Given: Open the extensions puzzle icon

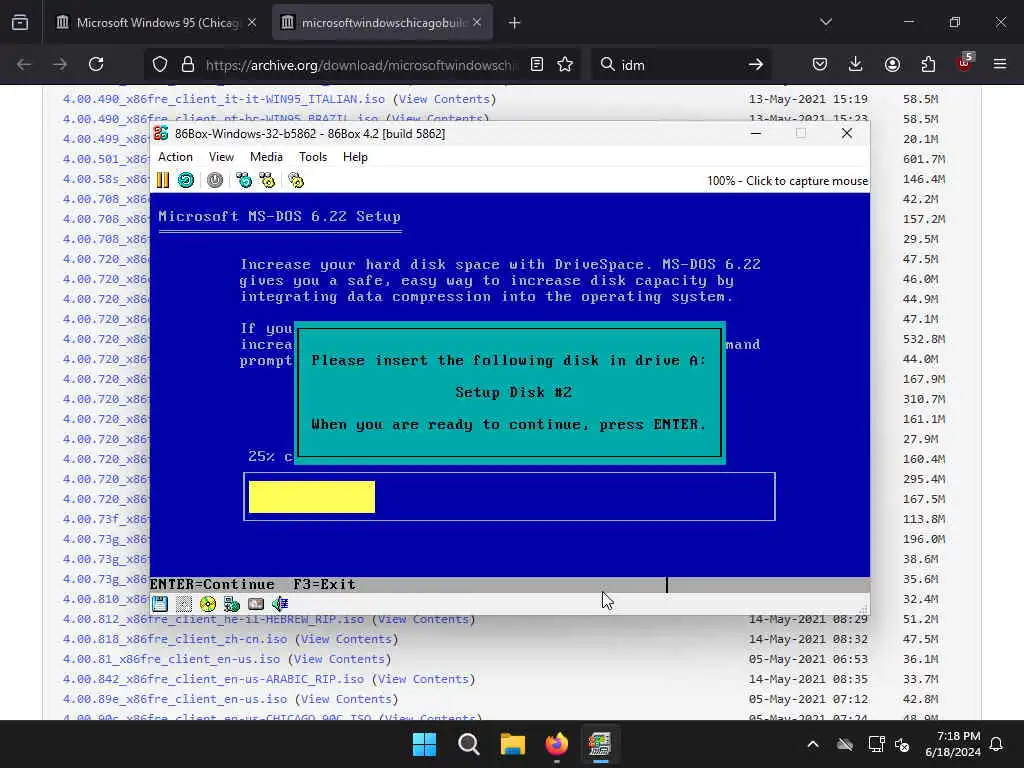Looking at the screenshot, I should 928,64.
